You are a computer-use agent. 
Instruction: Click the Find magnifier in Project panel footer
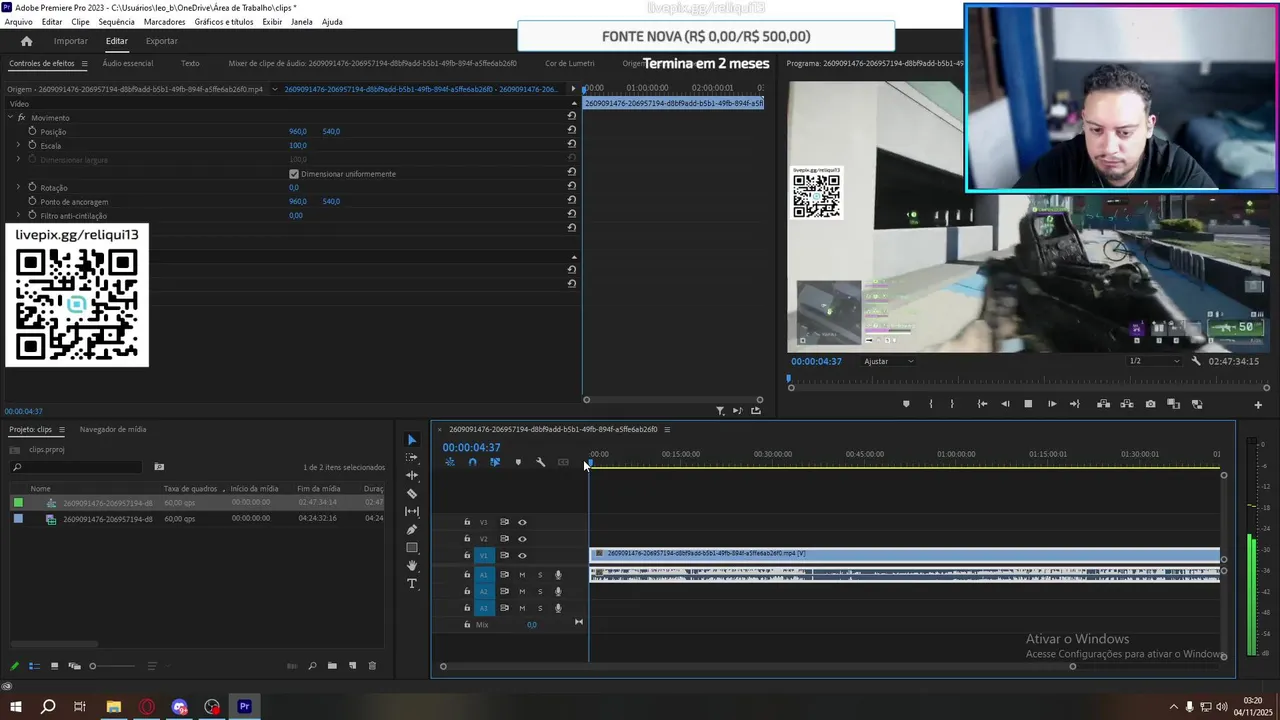coord(312,666)
